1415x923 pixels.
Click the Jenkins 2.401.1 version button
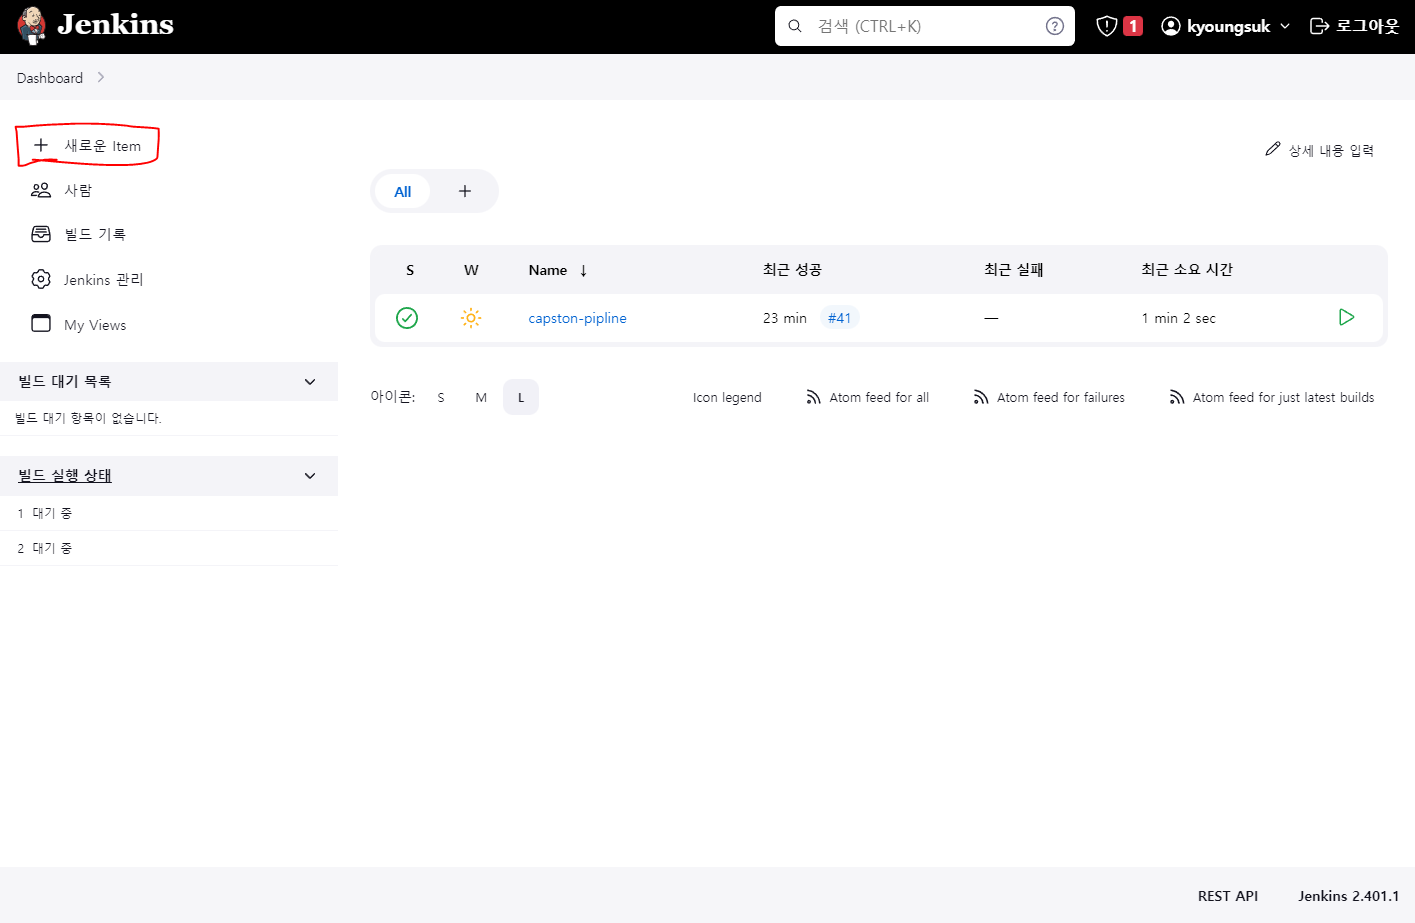tap(1348, 896)
